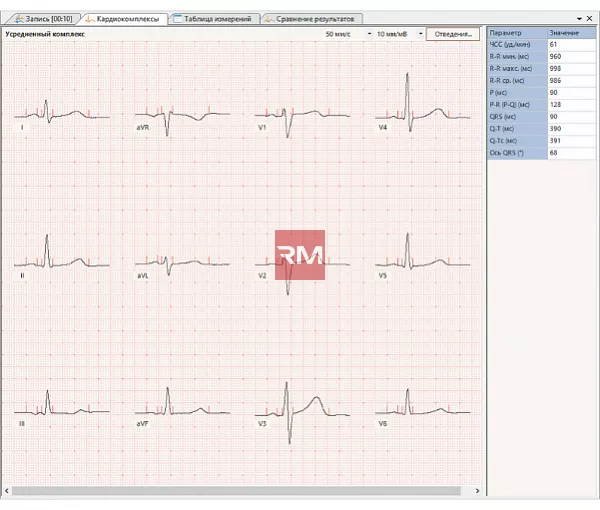The width and height of the screenshot is (600, 510).
Task: Click the V5 lead complex waveform
Action: 422,251
